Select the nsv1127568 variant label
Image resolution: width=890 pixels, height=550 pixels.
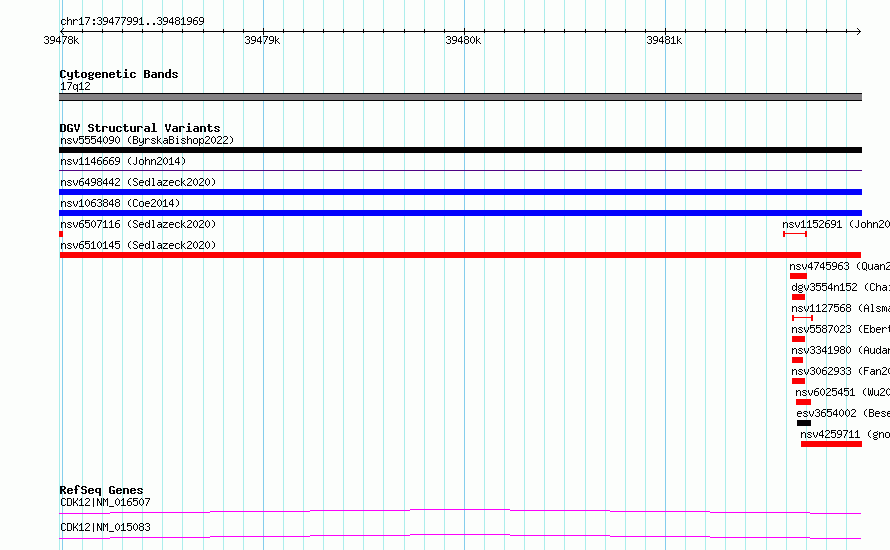coord(840,308)
